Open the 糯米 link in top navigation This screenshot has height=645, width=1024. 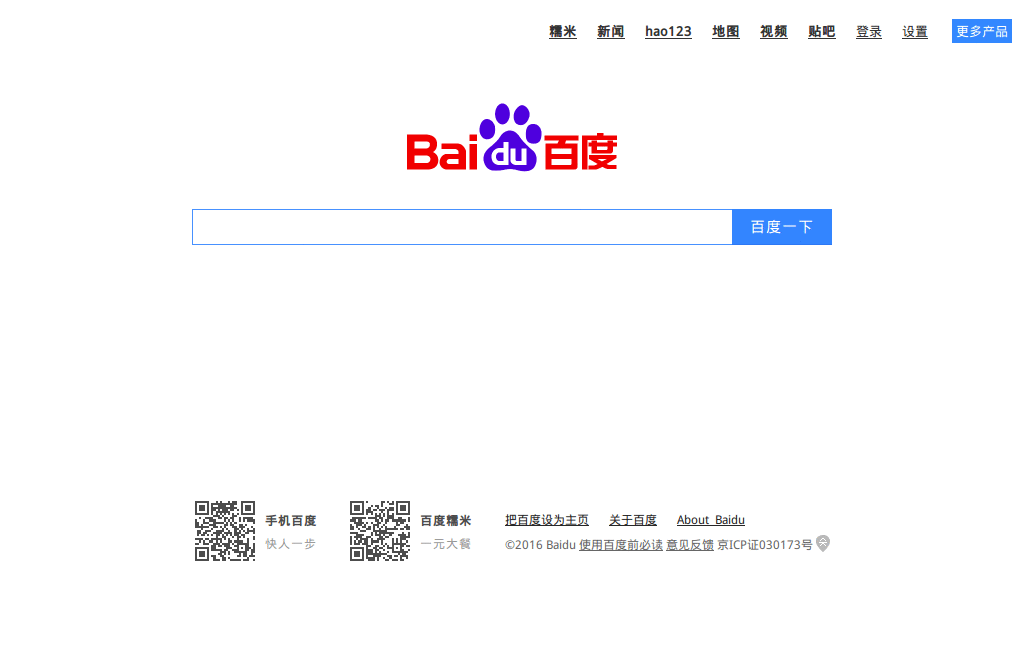click(x=562, y=31)
